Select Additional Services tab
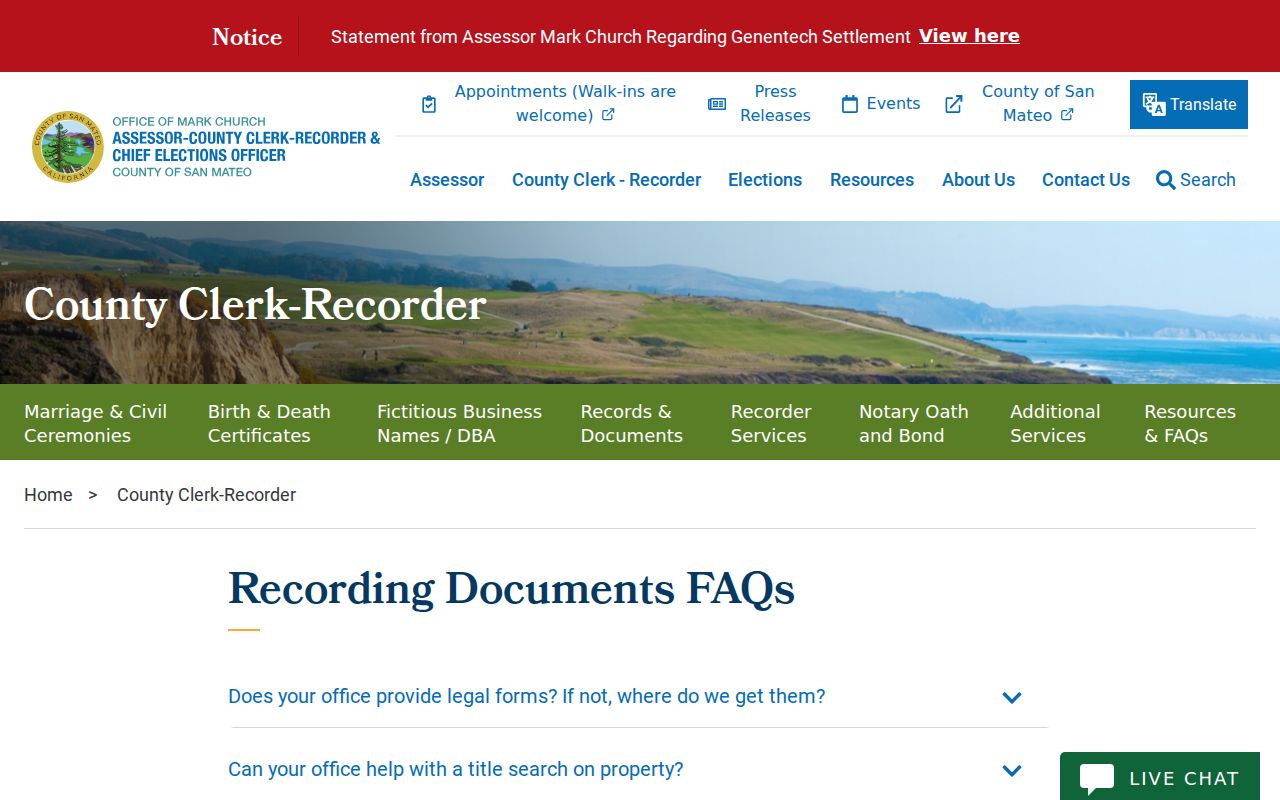The image size is (1280, 800). (x=1055, y=423)
